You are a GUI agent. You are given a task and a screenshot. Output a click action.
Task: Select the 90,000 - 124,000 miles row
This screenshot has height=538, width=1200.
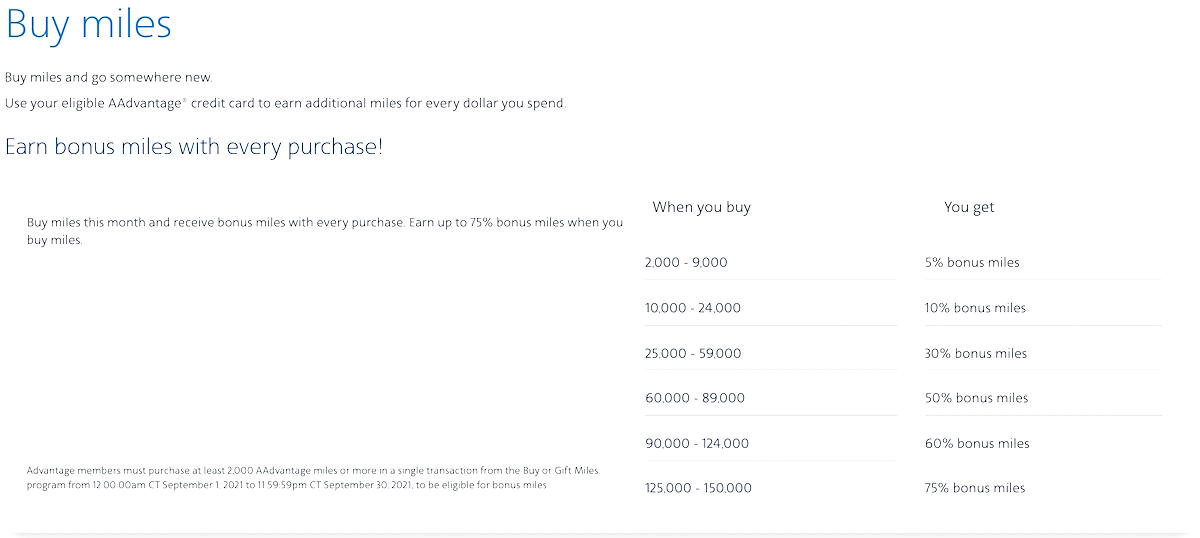(904, 443)
